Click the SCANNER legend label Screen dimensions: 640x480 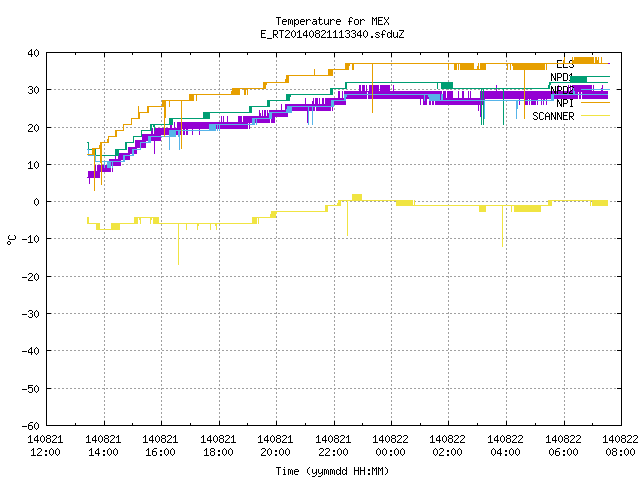(x=553, y=116)
